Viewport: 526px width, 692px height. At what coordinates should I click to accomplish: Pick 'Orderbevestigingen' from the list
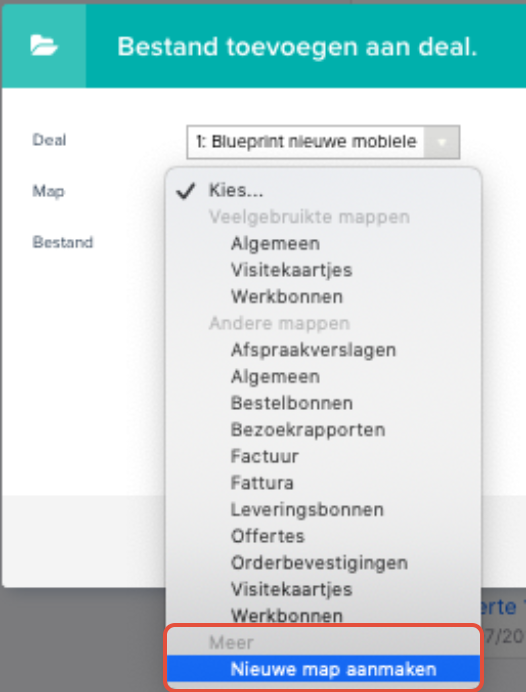(x=323, y=563)
